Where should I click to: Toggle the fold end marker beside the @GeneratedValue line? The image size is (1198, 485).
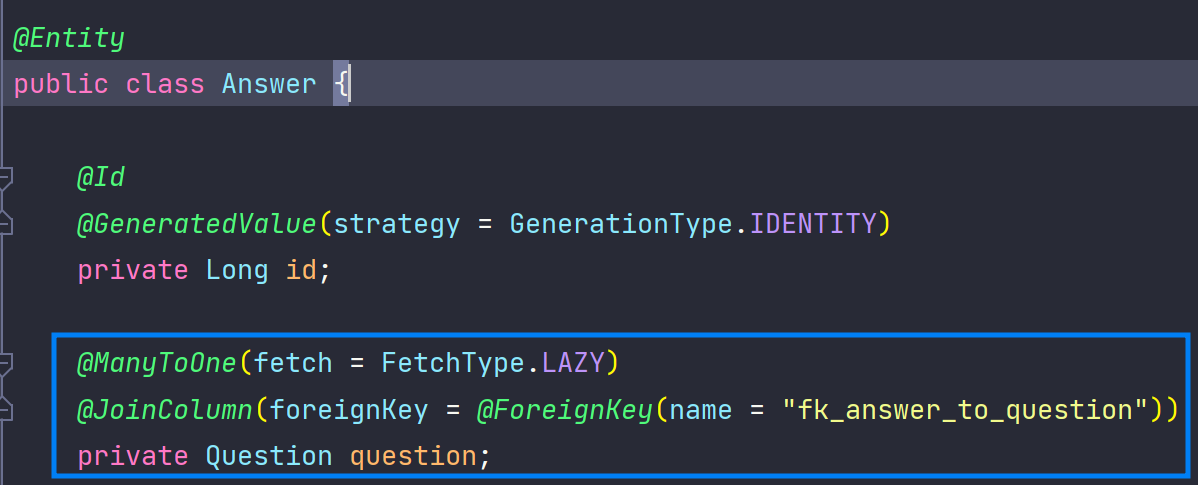(x=5, y=224)
